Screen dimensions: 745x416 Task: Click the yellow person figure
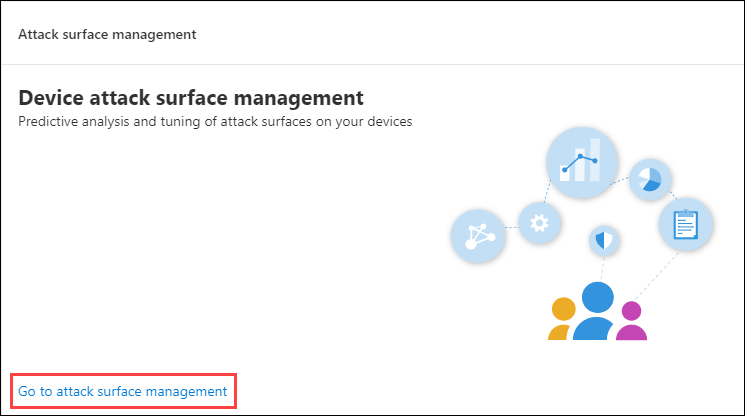tap(561, 318)
